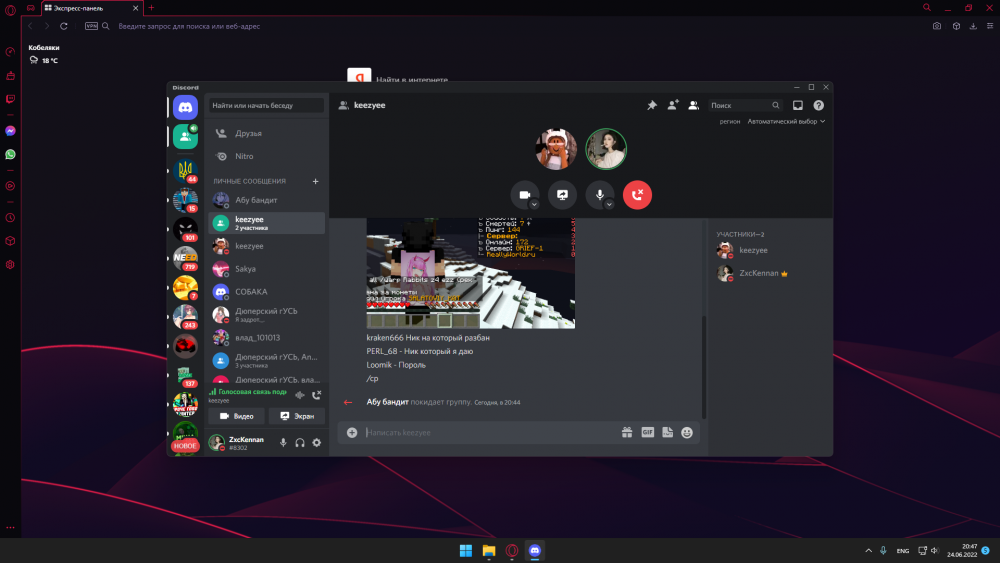
Task: Open Minecraft screenshot image in chat
Action: [x=471, y=273]
